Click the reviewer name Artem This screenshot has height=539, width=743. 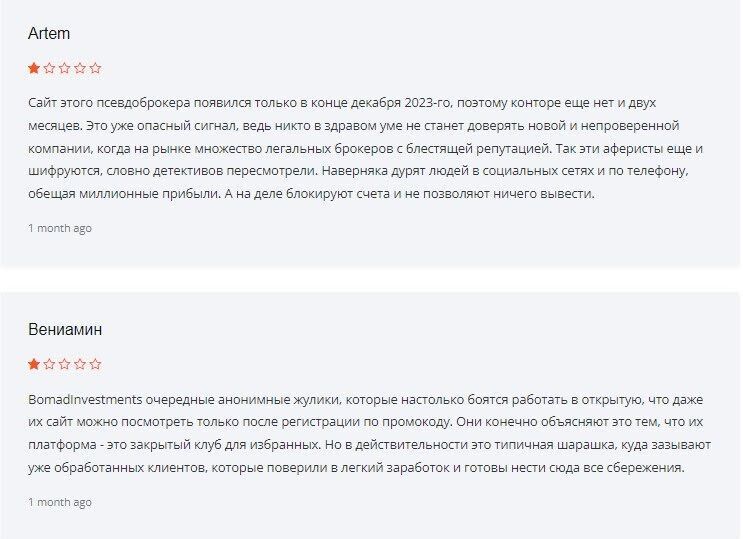coord(49,34)
